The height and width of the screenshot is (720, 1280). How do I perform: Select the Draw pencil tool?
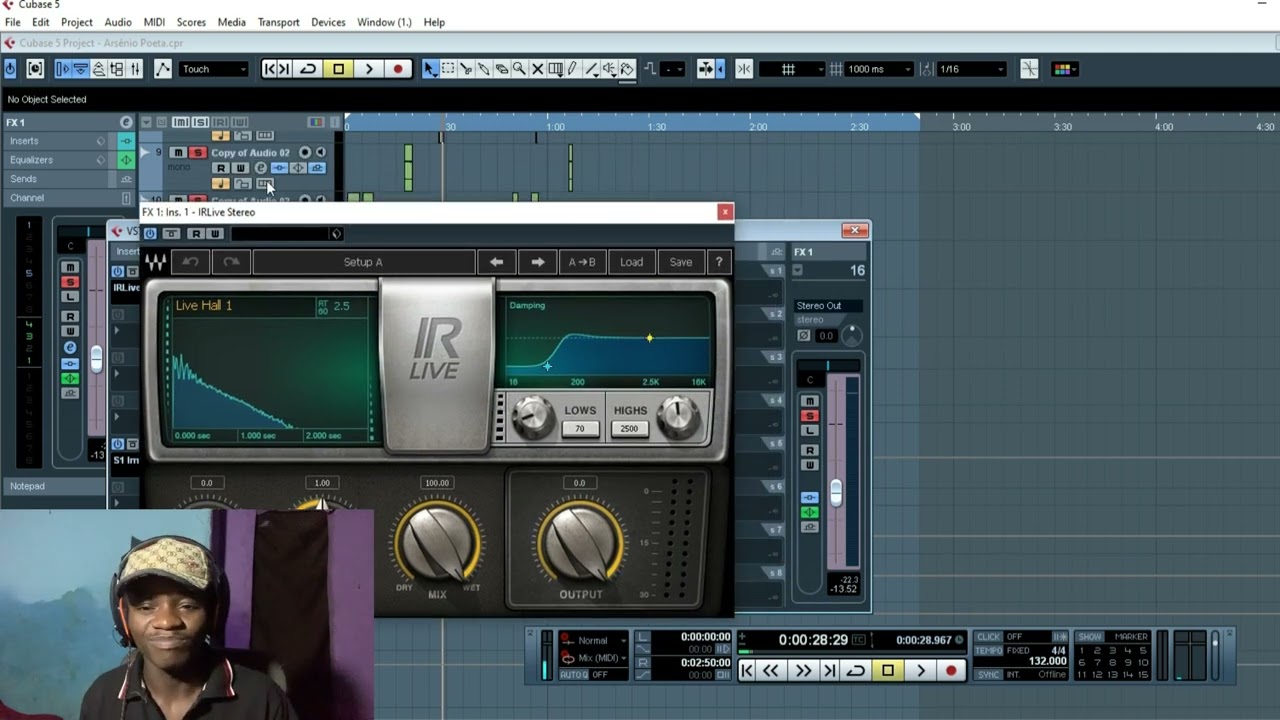pos(573,69)
